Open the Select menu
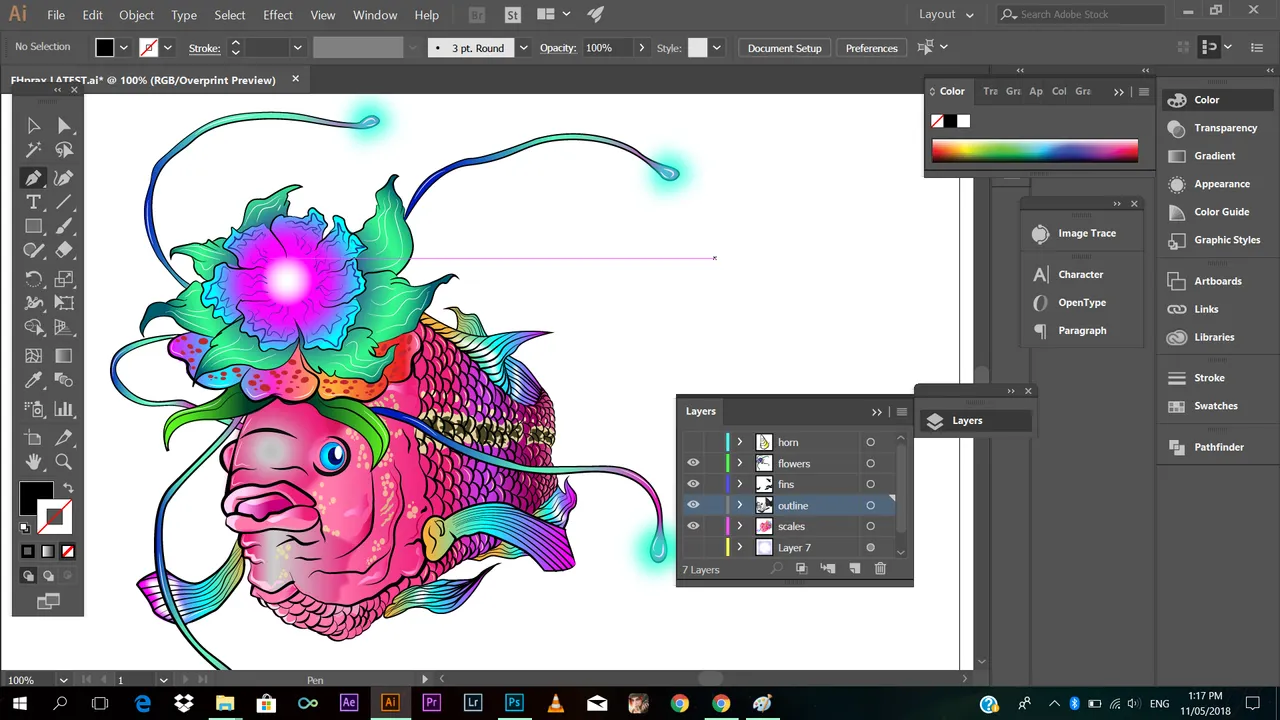The image size is (1280, 720). tap(229, 15)
